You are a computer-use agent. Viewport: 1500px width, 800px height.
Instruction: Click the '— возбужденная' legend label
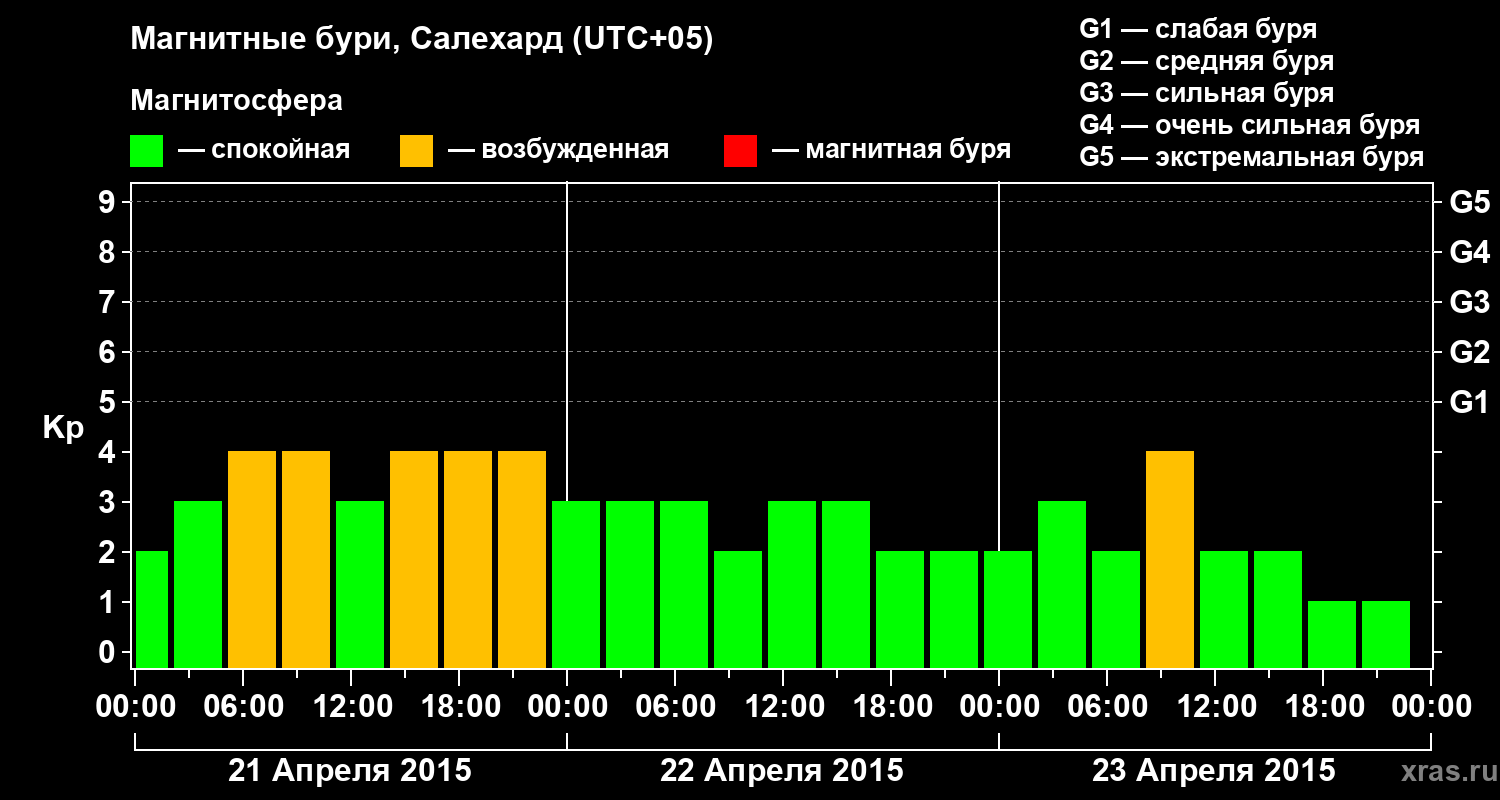558,151
